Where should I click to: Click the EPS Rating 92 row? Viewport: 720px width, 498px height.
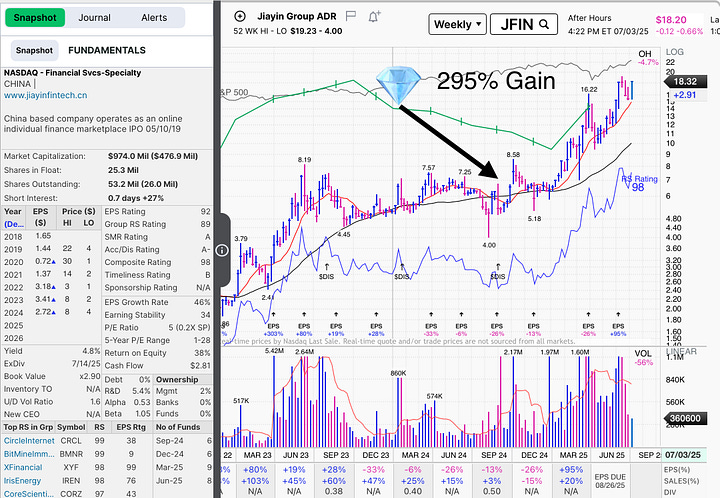click(x=157, y=212)
